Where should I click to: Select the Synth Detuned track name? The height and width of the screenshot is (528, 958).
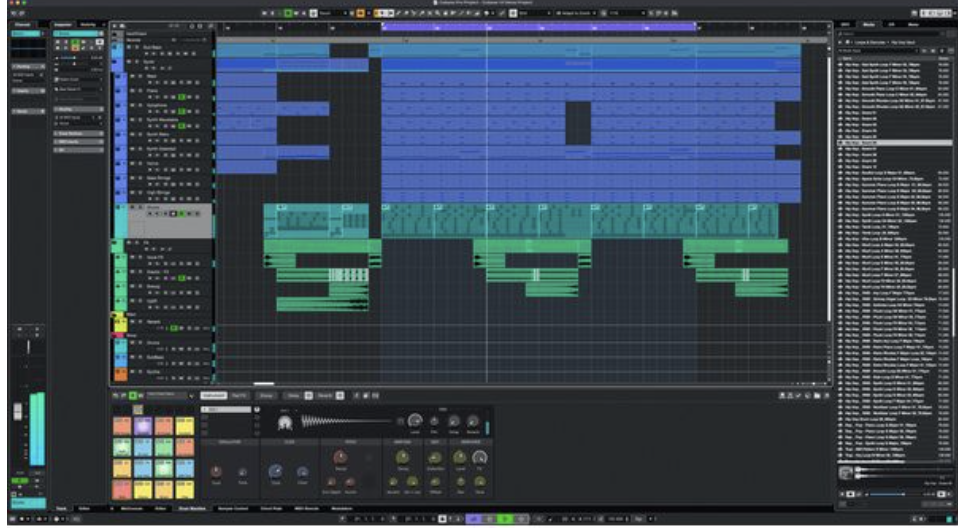(x=161, y=148)
